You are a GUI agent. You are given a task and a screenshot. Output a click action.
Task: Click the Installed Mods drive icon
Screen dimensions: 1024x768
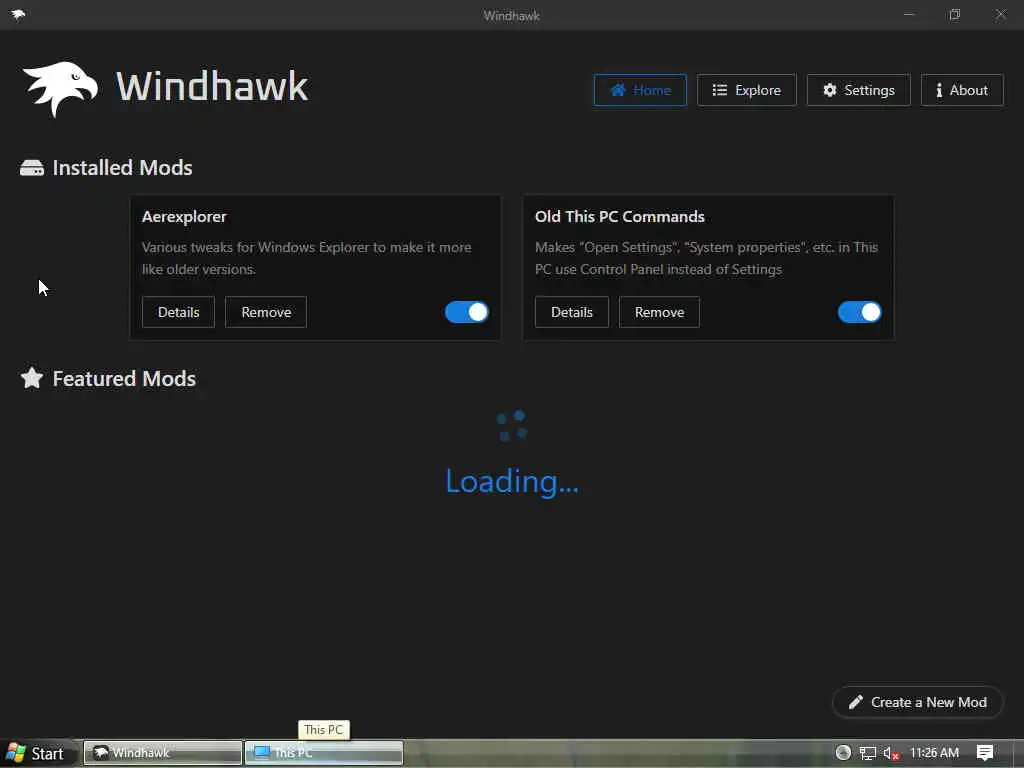[x=32, y=168]
